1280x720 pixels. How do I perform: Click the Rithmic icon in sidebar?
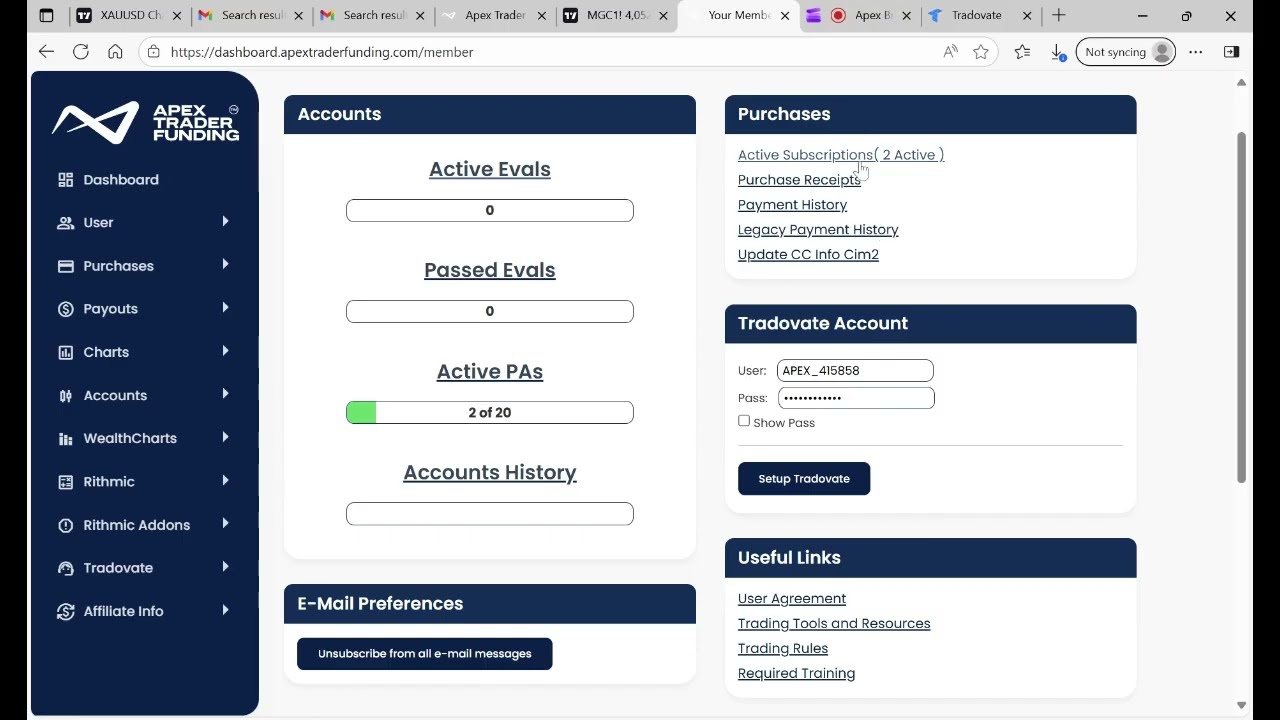[x=66, y=482]
